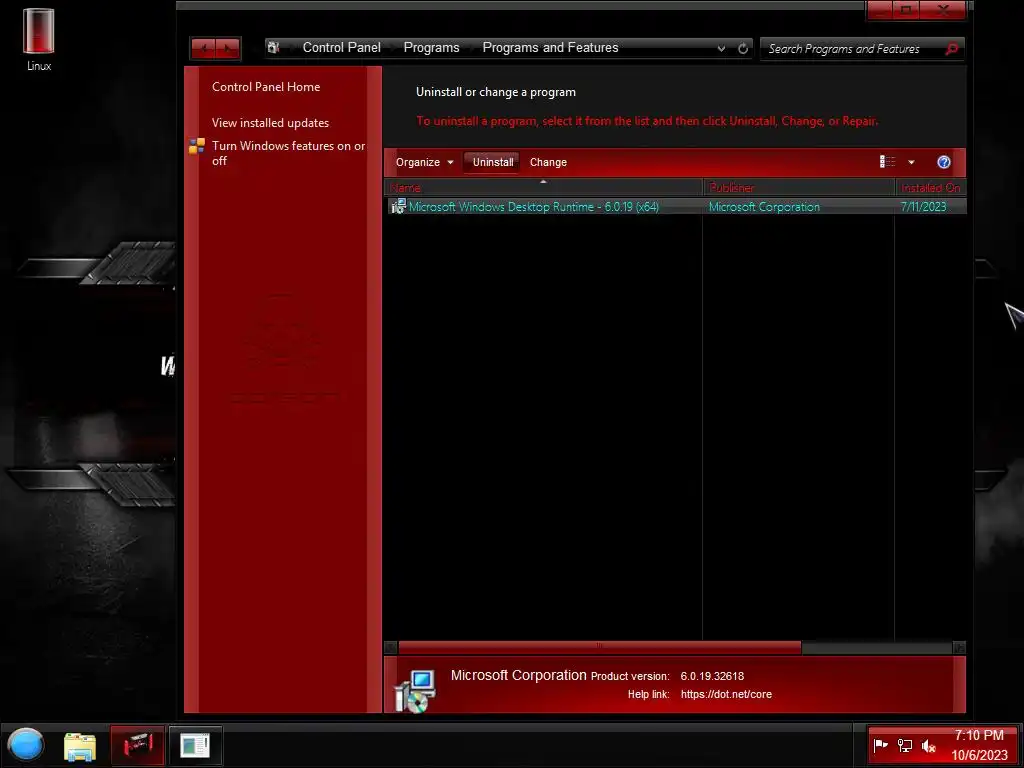
Task: Open the help question mark icon
Action: 943,163
